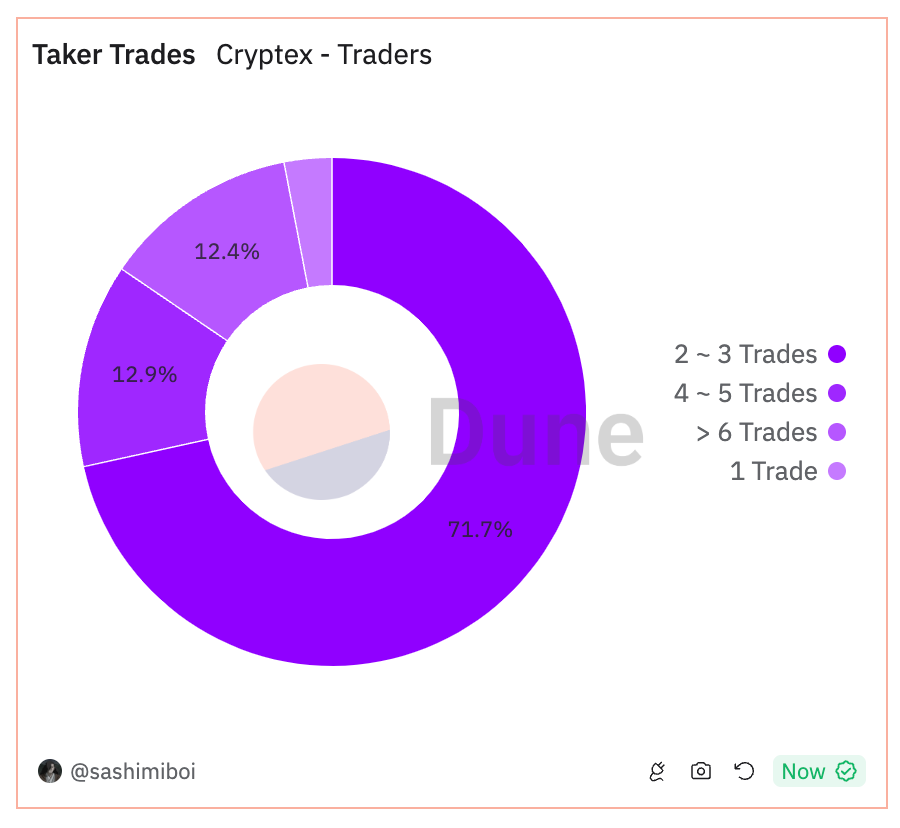Select the smallest unlabeled donut slice

coord(310,220)
